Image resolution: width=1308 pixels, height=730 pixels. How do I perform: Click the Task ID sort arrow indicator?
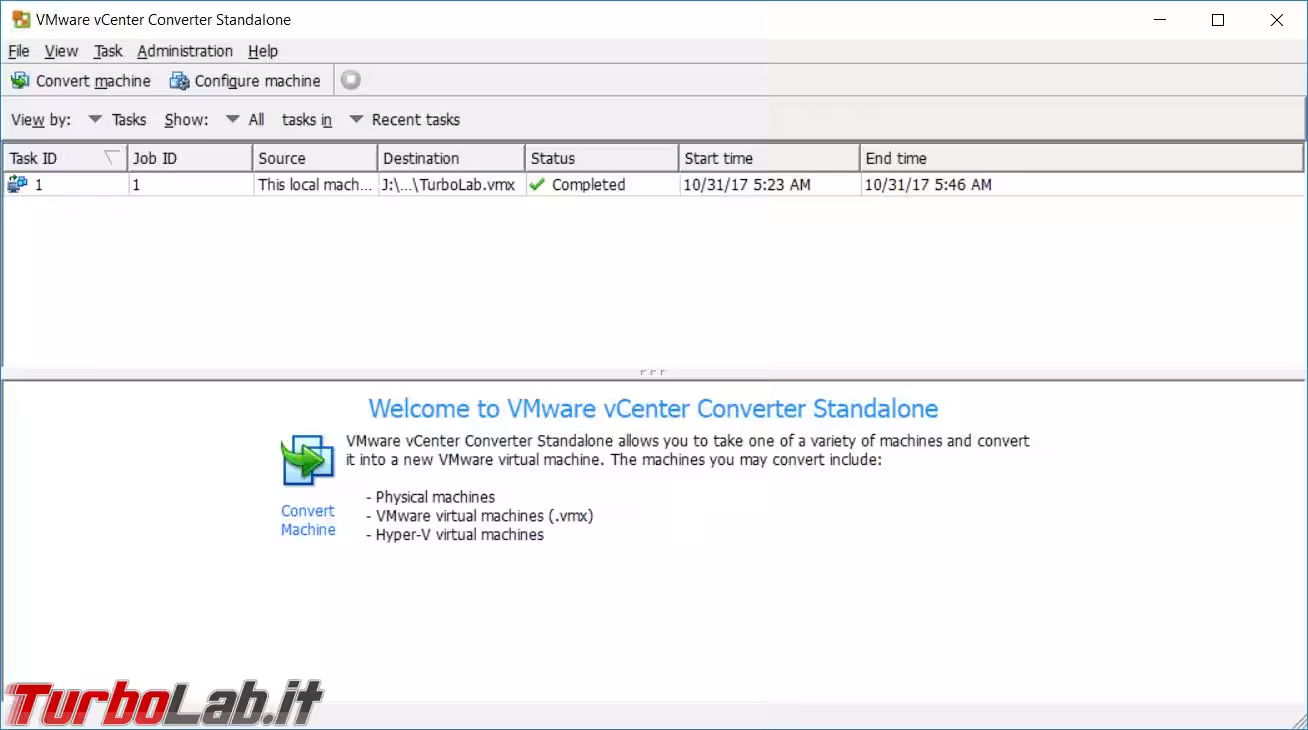pos(110,158)
